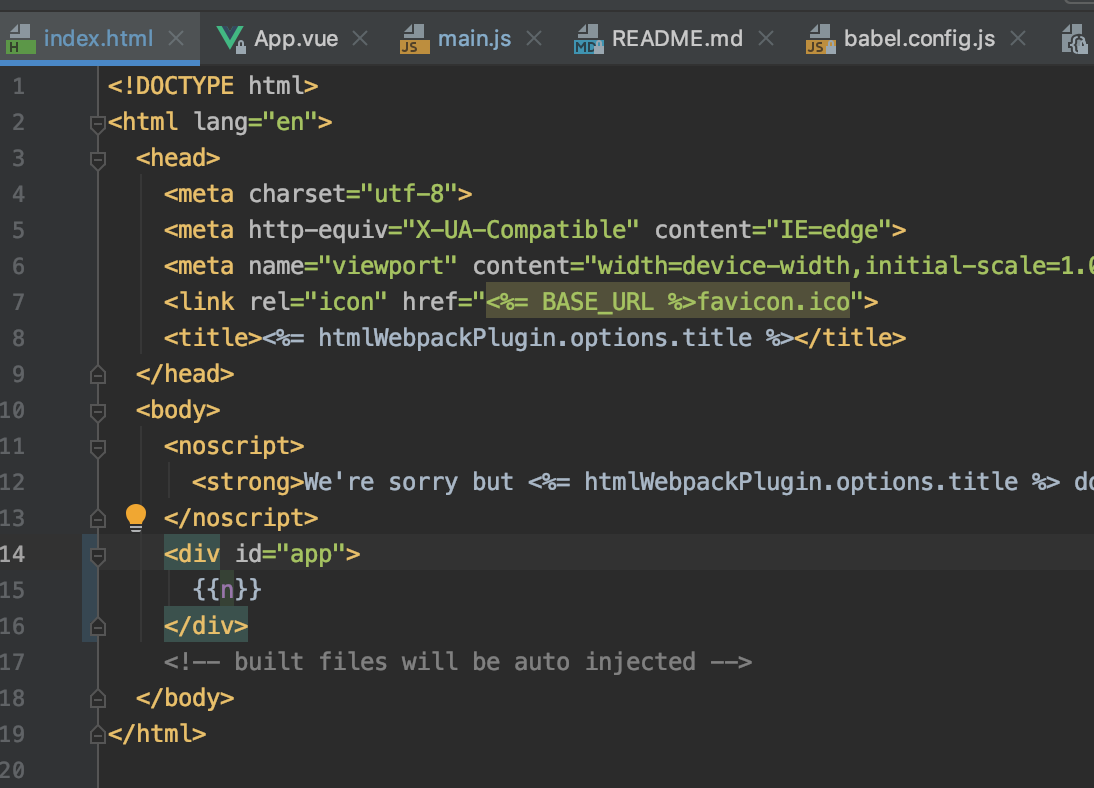The width and height of the screenshot is (1094, 788).
Task: Click the opening <body> tag
Action: pyautogui.click(x=178, y=410)
